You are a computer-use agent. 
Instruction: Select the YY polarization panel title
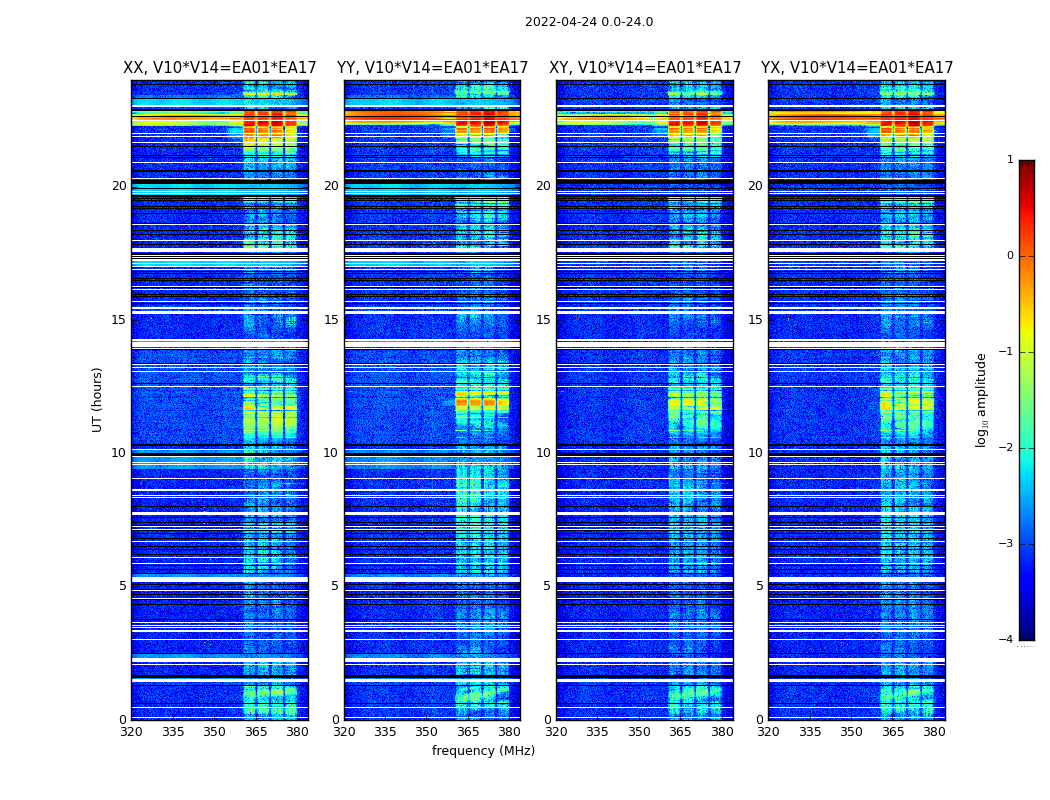pyautogui.click(x=432, y=68)
